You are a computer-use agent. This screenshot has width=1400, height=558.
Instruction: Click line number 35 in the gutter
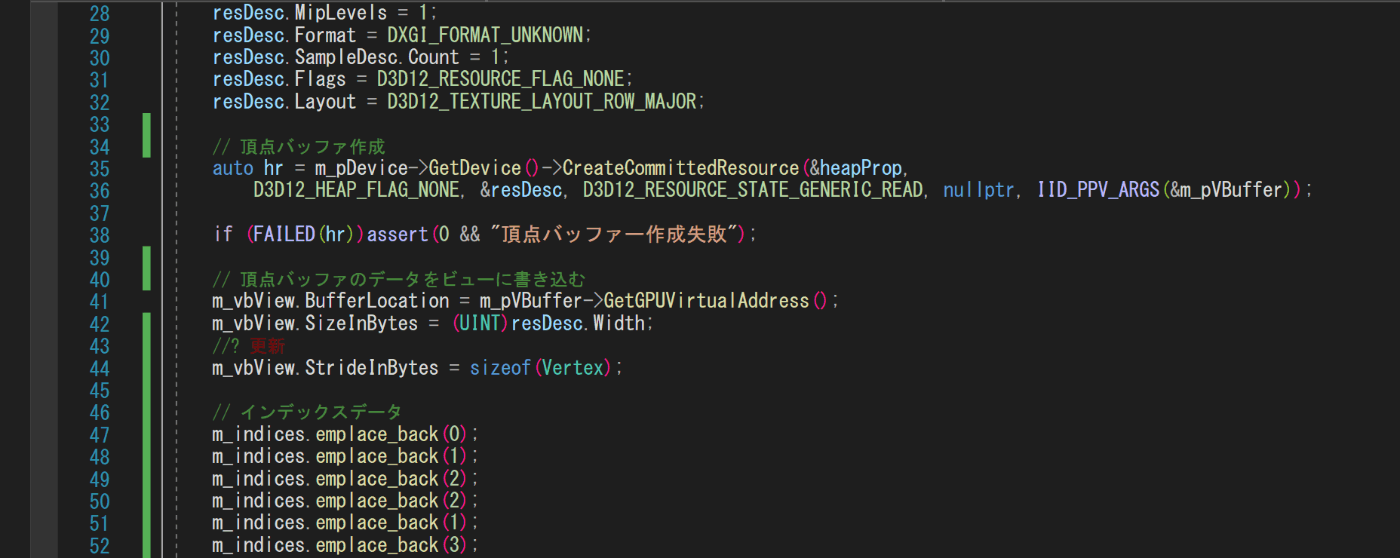99,169
